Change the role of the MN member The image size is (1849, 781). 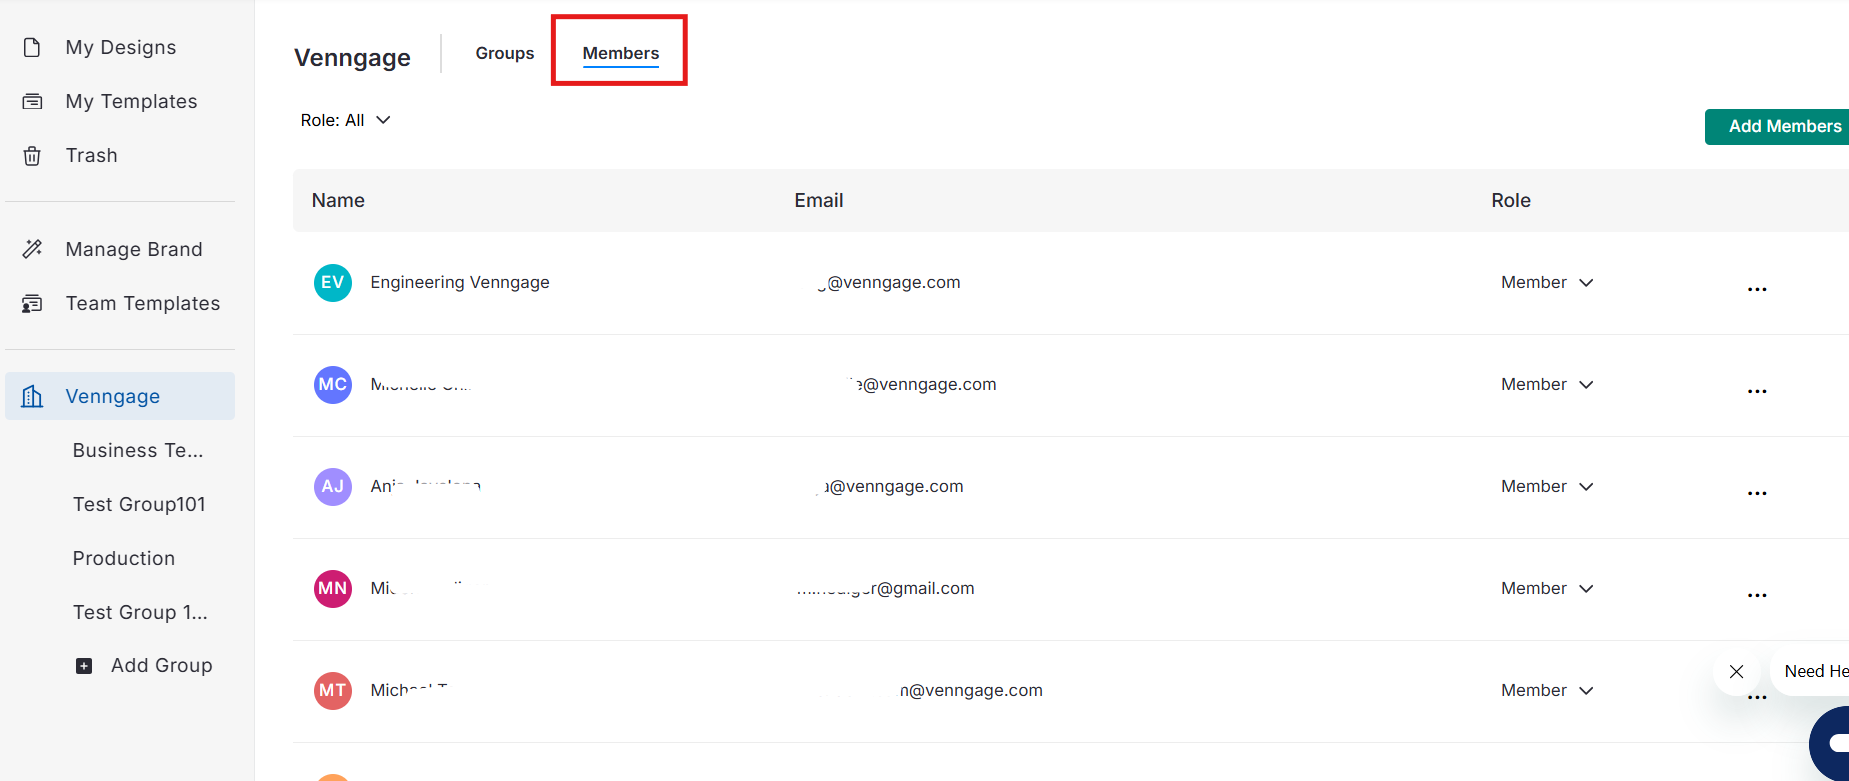coord(1546,589)
